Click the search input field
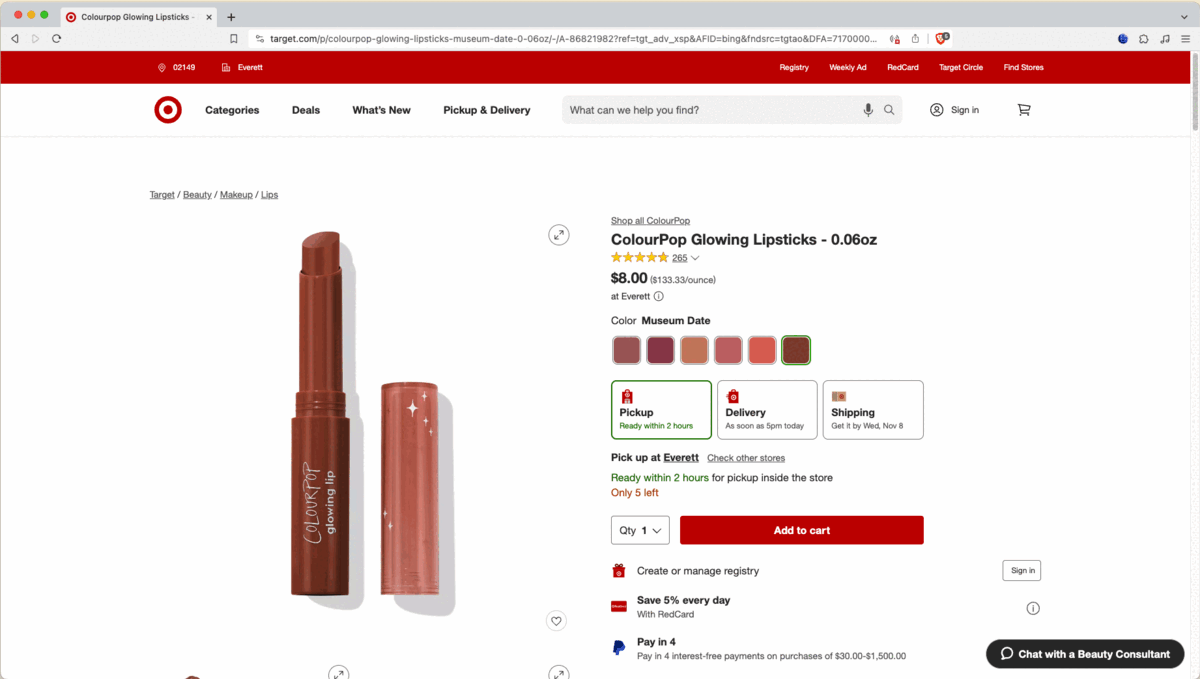The image size is (1200, 679). pyautogui.click(x=710, y=110)
